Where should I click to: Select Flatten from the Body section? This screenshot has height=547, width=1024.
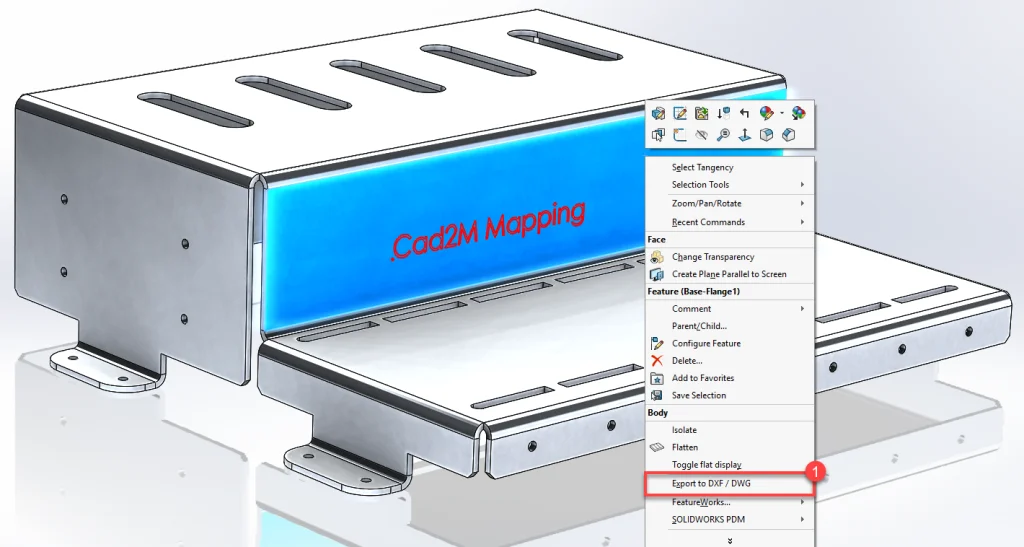click(x=685, y=447)
